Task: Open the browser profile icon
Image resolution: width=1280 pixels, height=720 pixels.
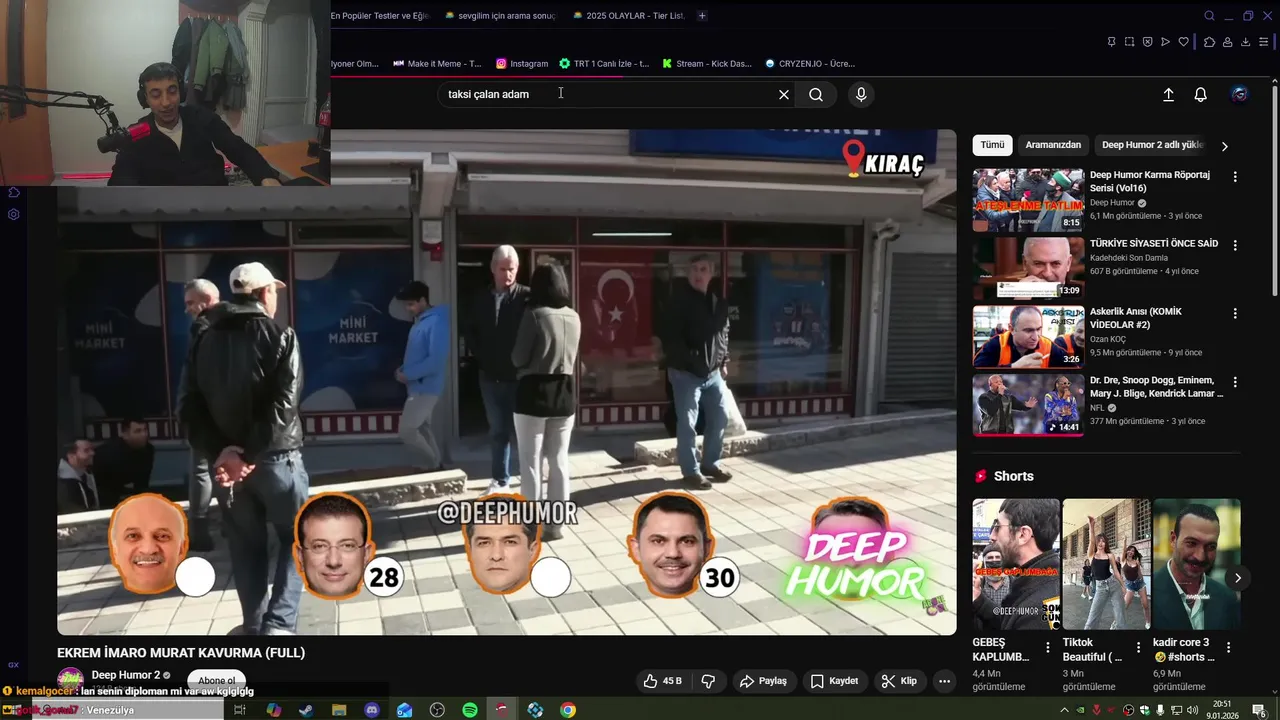Action: tap(1227, 42)
